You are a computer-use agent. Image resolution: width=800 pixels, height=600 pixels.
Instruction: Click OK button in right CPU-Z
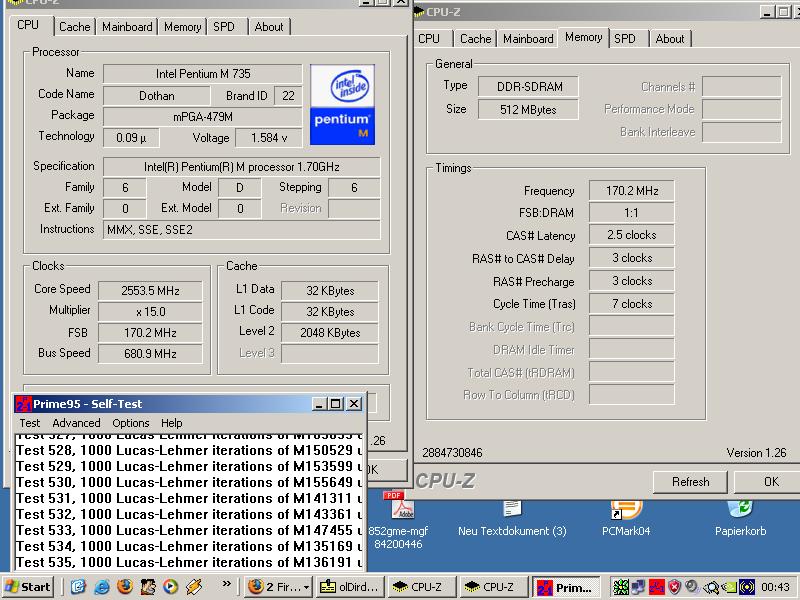(x=769, y=482)
